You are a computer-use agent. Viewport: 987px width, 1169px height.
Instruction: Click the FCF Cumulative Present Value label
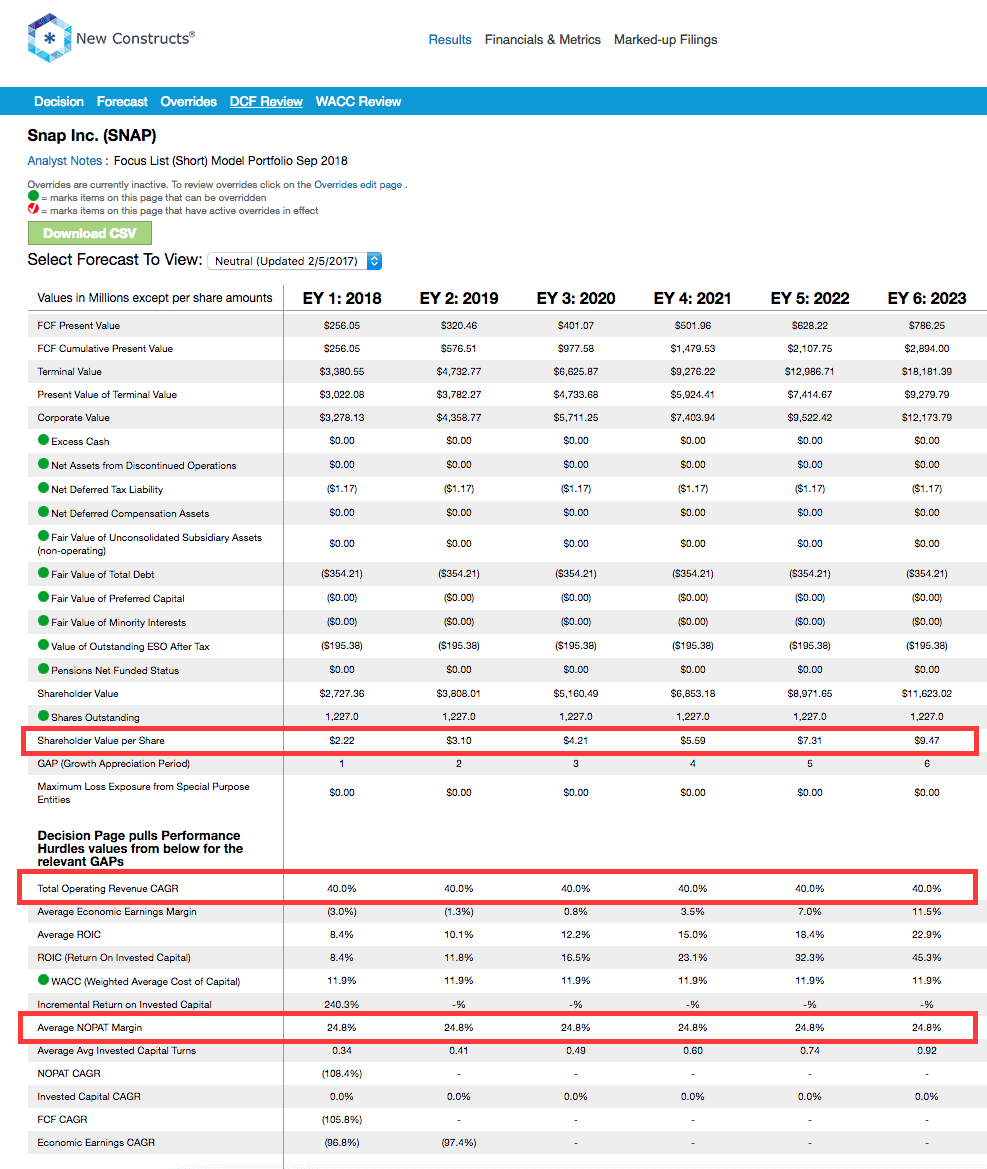tap(105, 349)
